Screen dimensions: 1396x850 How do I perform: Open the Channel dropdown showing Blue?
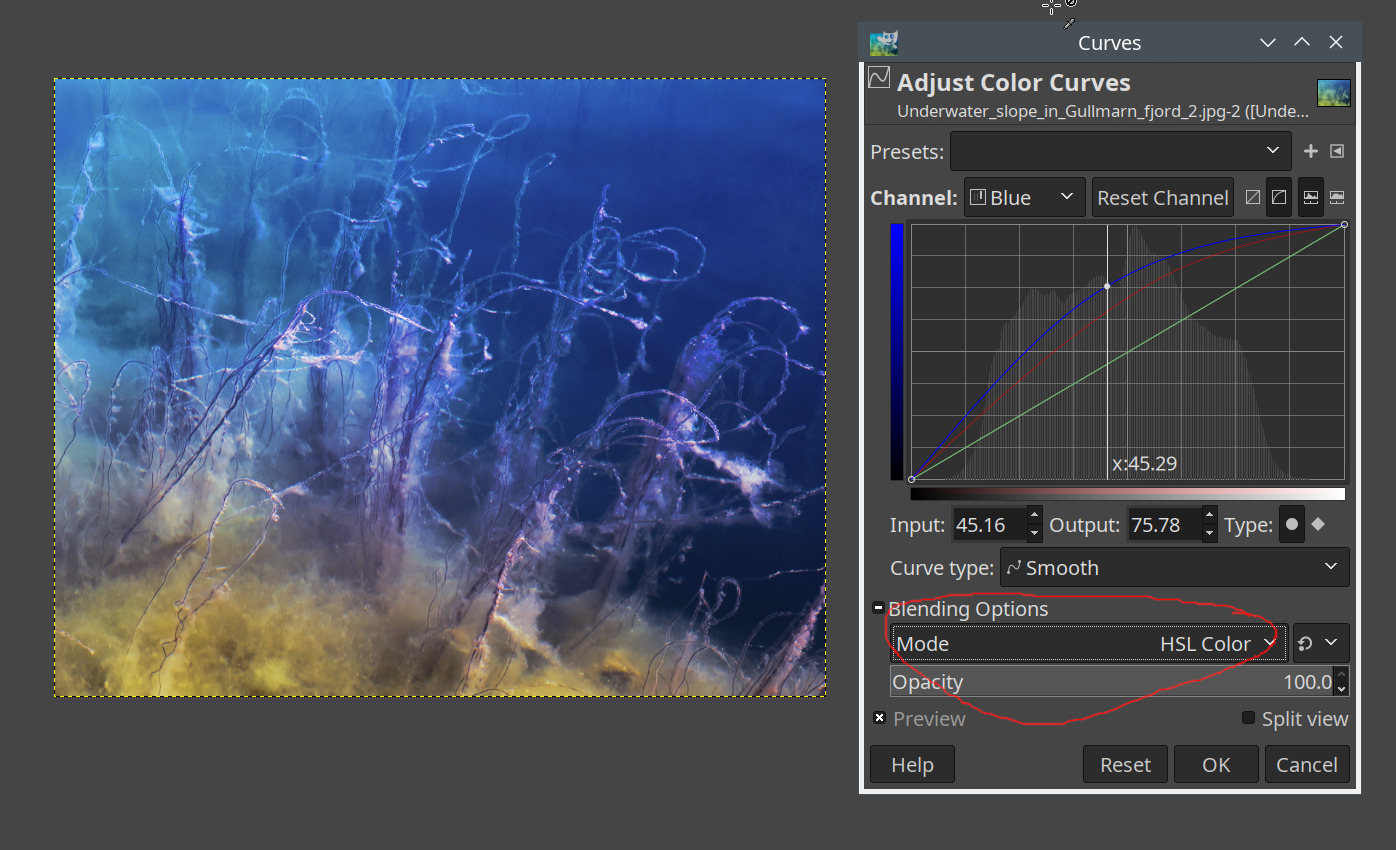(1023, 197)
